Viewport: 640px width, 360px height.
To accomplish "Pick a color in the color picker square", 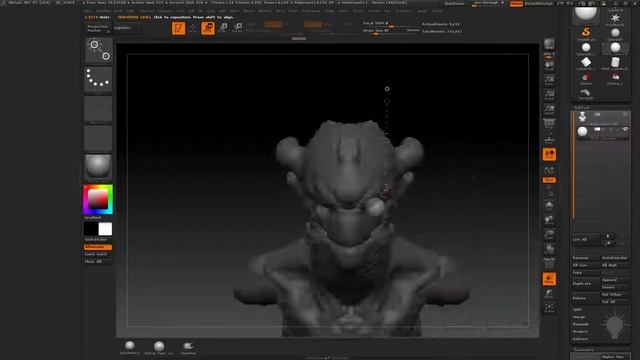I will pos(98,199).
